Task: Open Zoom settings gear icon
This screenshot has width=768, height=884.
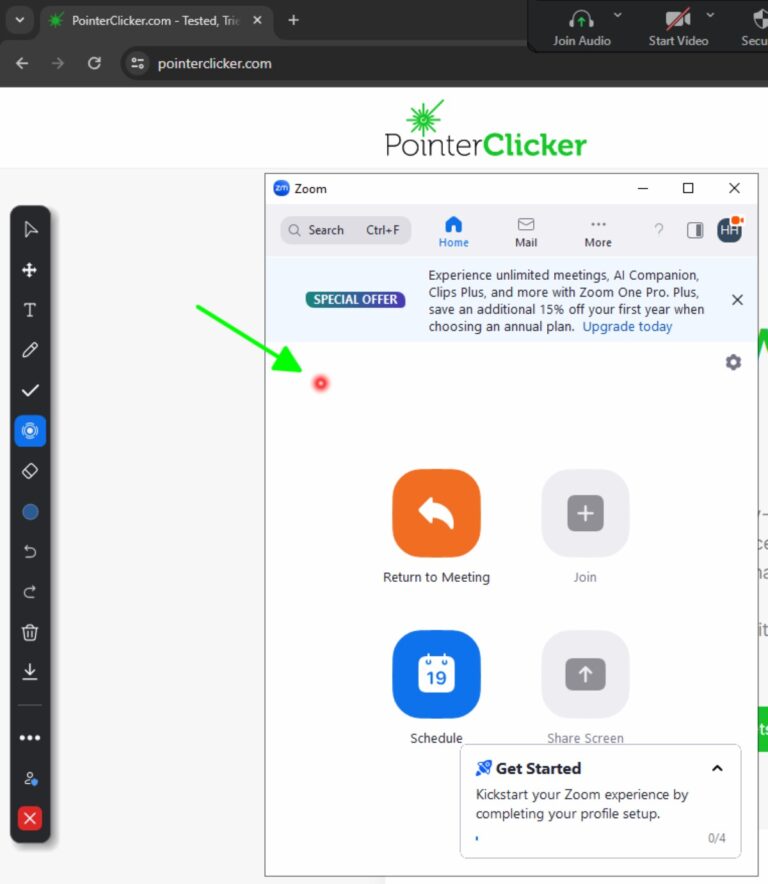Action: click(733, 362)
